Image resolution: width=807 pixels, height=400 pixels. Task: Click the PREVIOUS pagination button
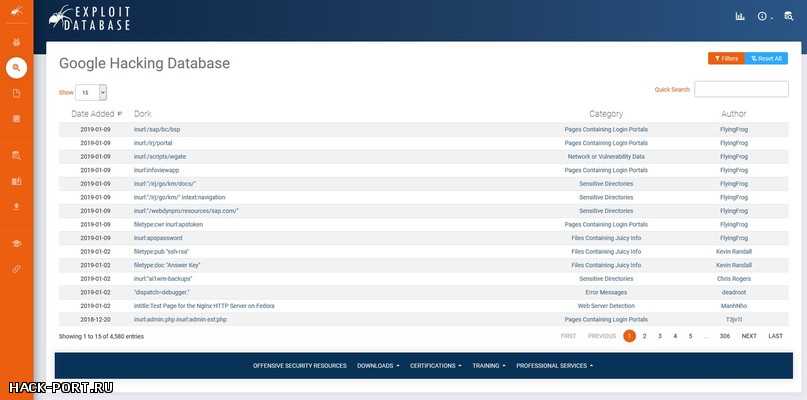tap(602, 336)
